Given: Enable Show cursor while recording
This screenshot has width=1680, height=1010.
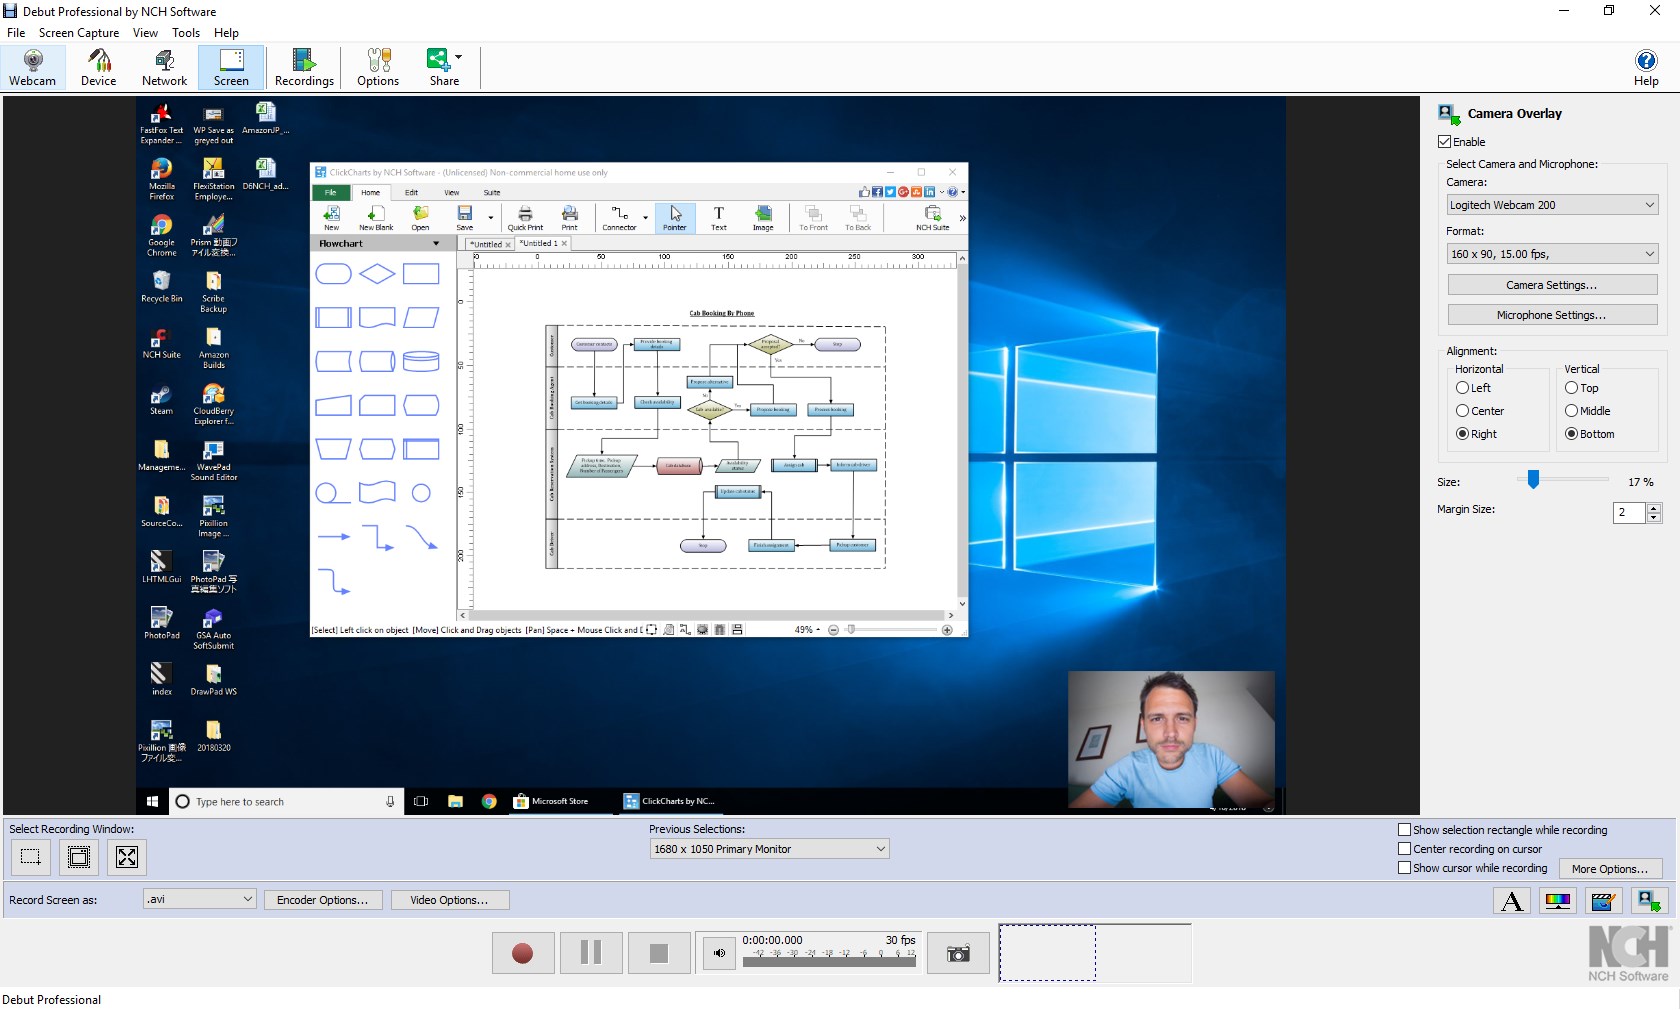Looking at the screenshot, I should pos(1404,869).
